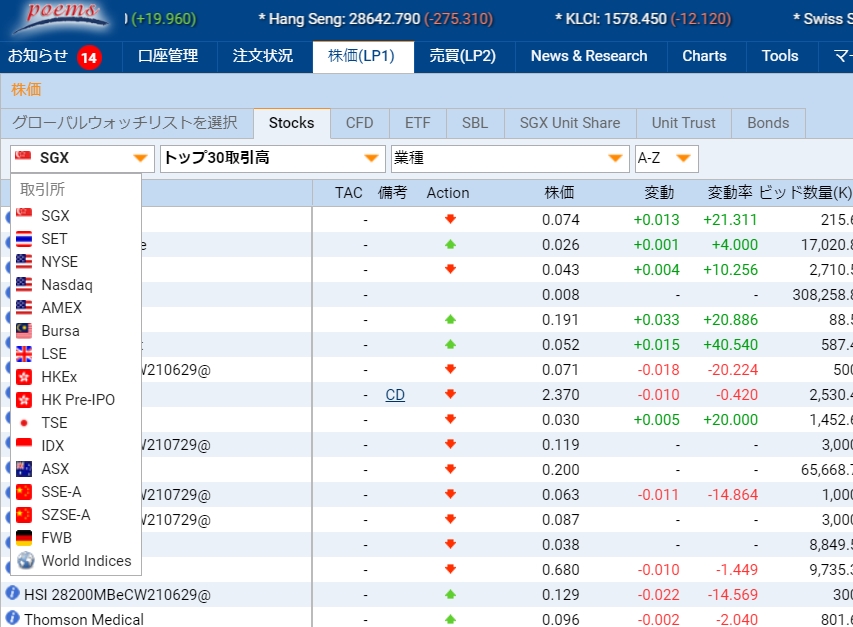Switch to 売買(LP2) tab
The width and height of the screenshot is (853, 627).
pos(463,56)
